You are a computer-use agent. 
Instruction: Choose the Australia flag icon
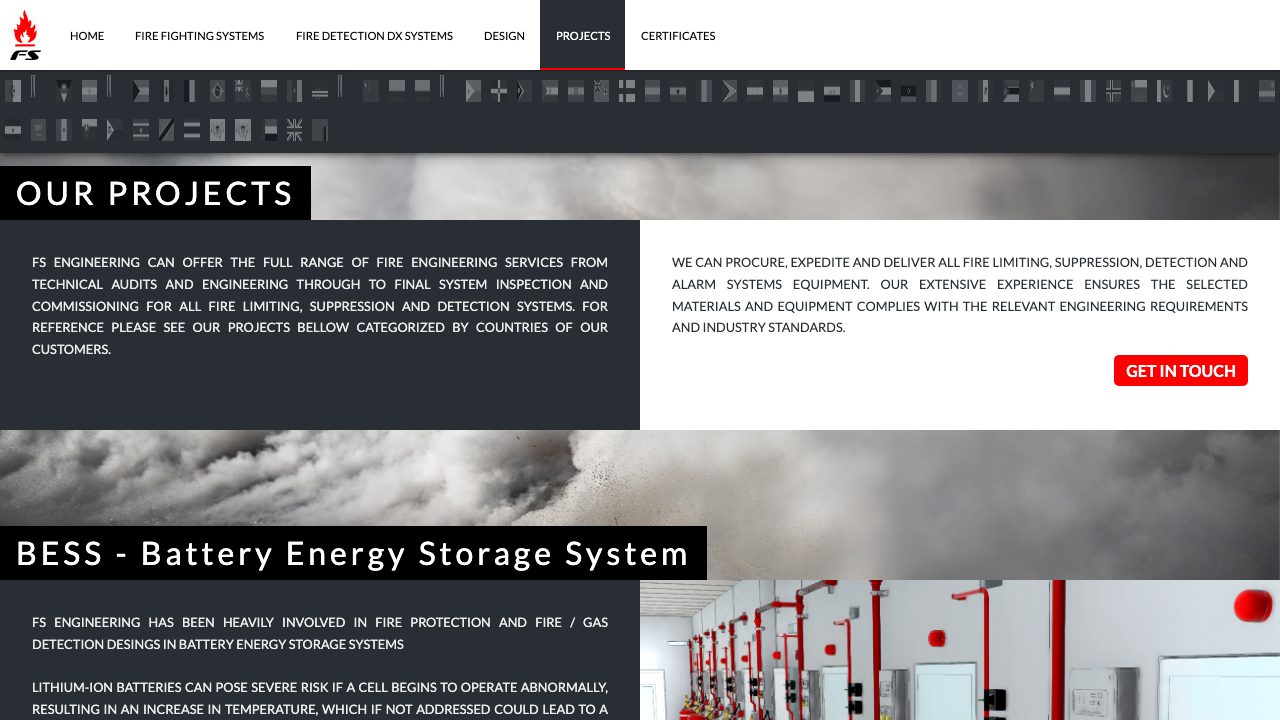tap(242, 91)
